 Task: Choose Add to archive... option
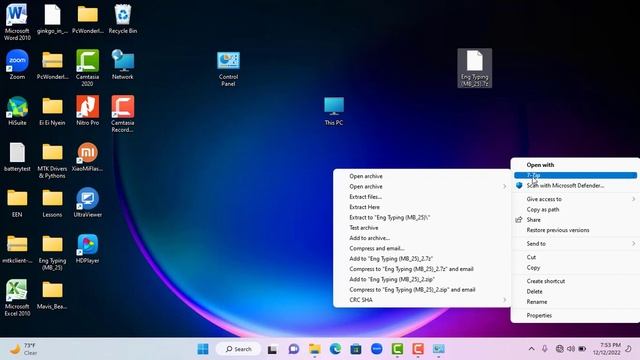coord(422,238)
